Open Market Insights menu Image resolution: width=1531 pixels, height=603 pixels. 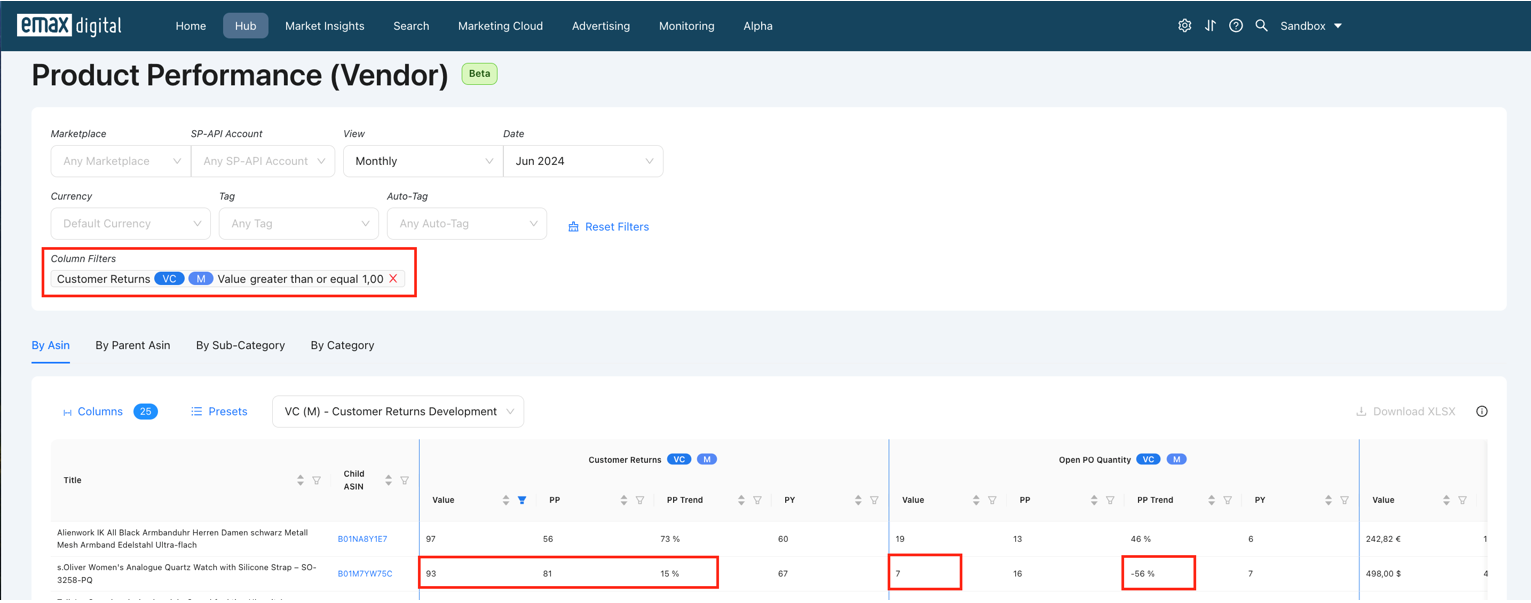(x=325, y=26)
